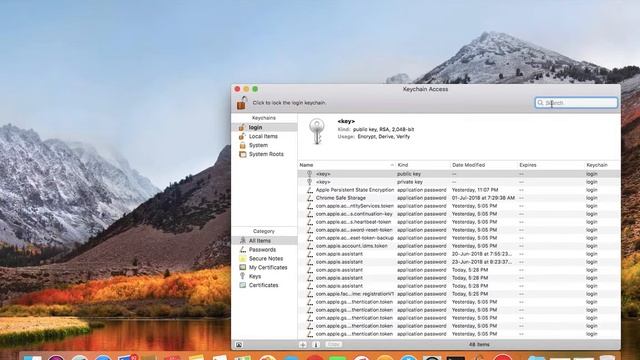Click 'public key, RSA, 2,048-bit' kind text
The width and height of the screenshot is (640, 360).
click(383, 129)
